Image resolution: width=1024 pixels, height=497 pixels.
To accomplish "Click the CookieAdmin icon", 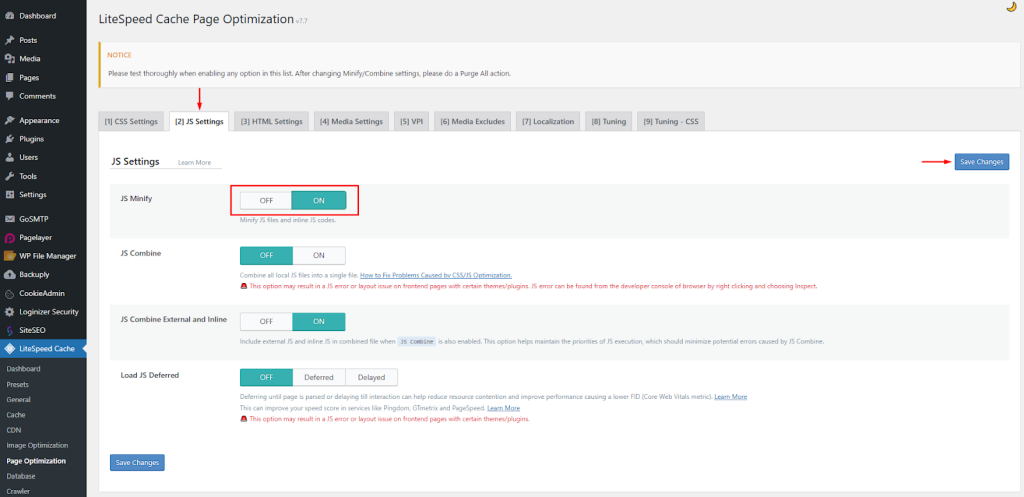I will 9,293.
